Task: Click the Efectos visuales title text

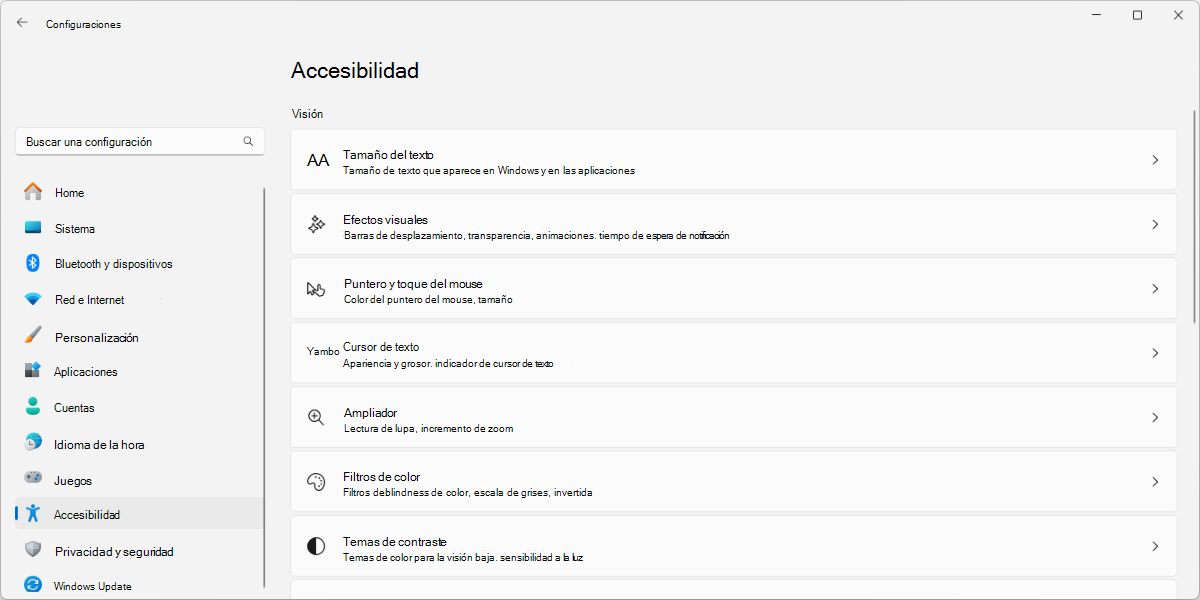Action: 385,219
